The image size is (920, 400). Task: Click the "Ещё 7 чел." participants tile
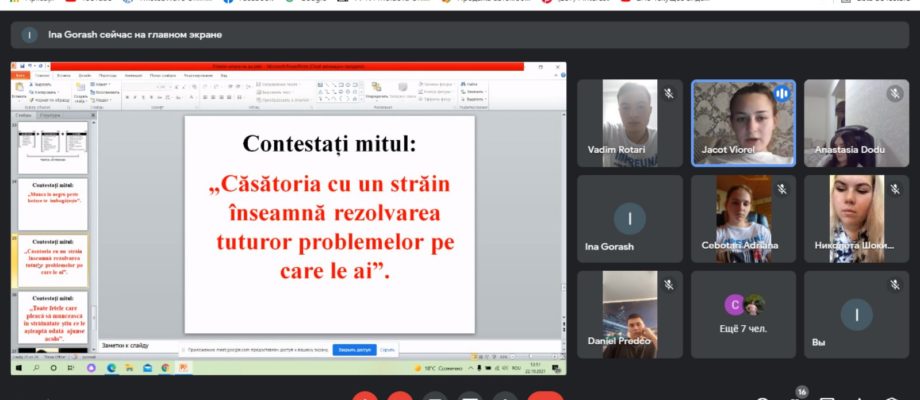coord(743,314)
